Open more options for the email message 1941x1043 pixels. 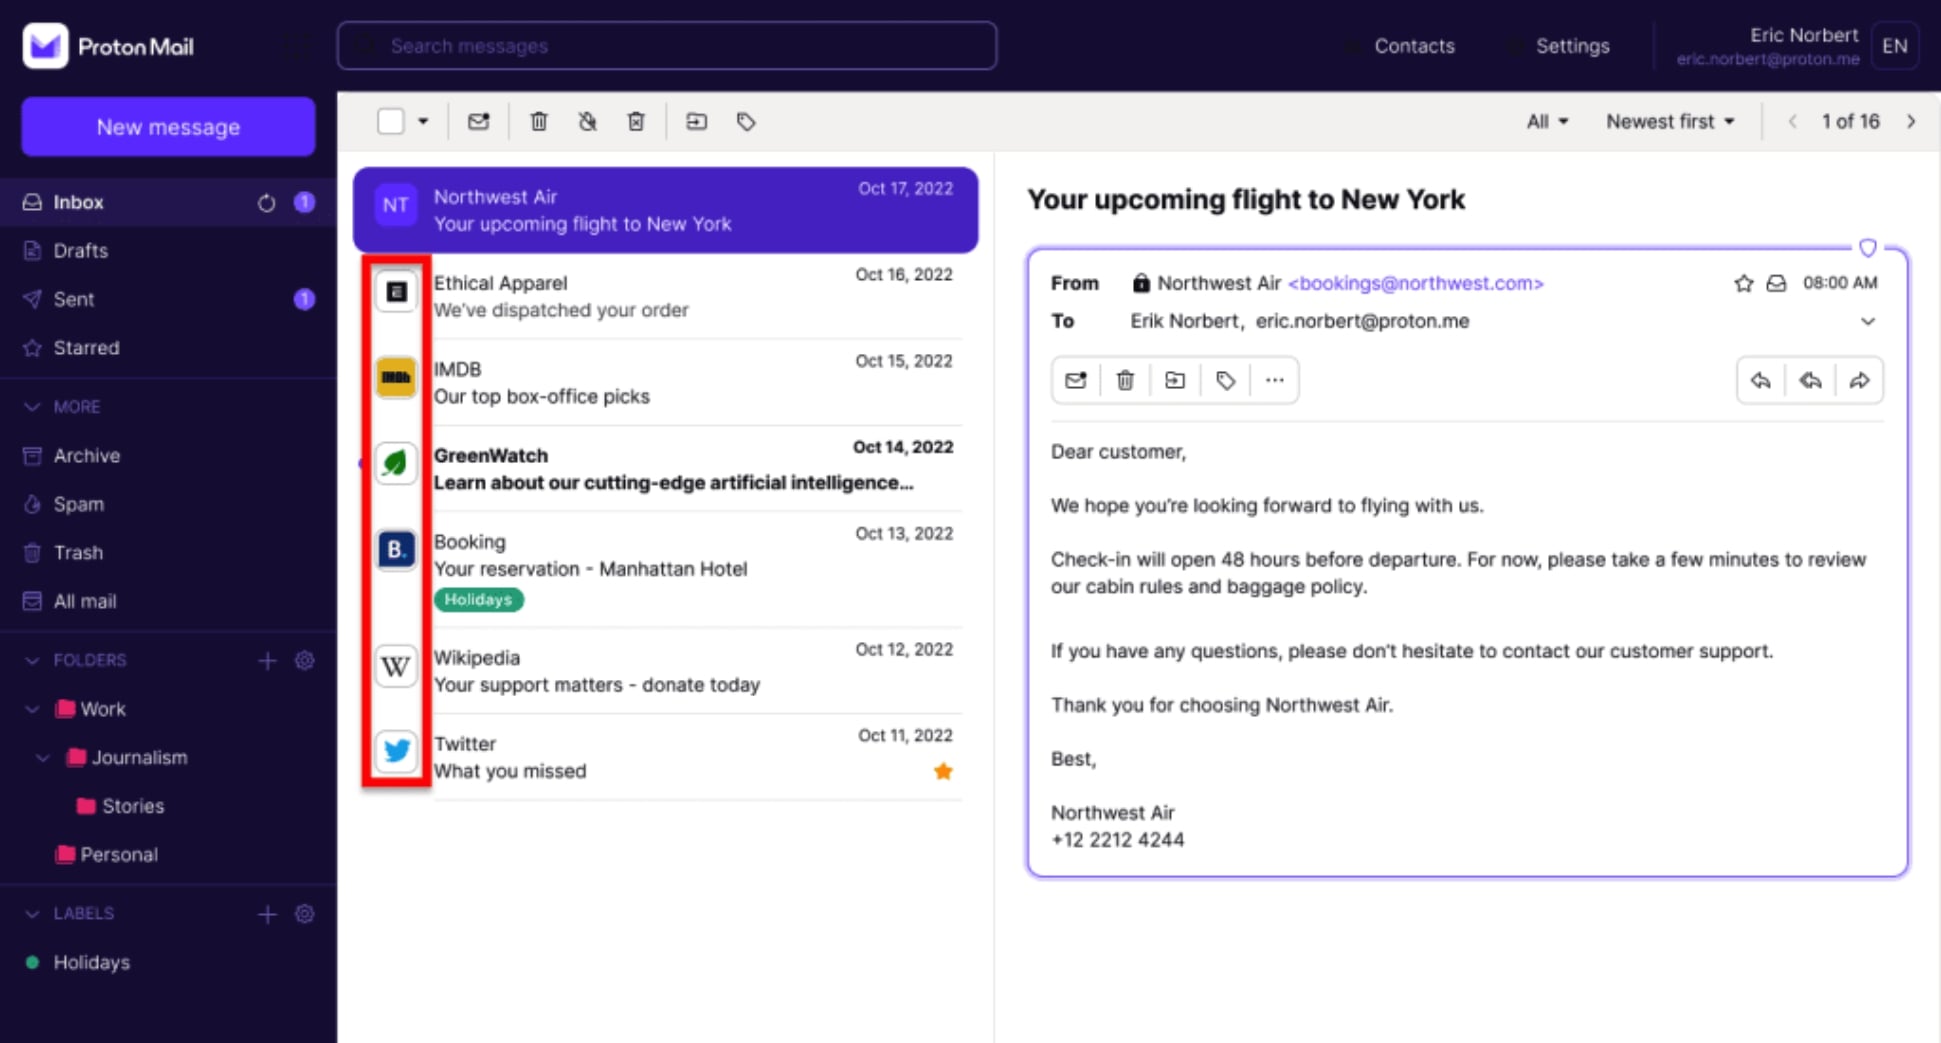(1274, 380)
